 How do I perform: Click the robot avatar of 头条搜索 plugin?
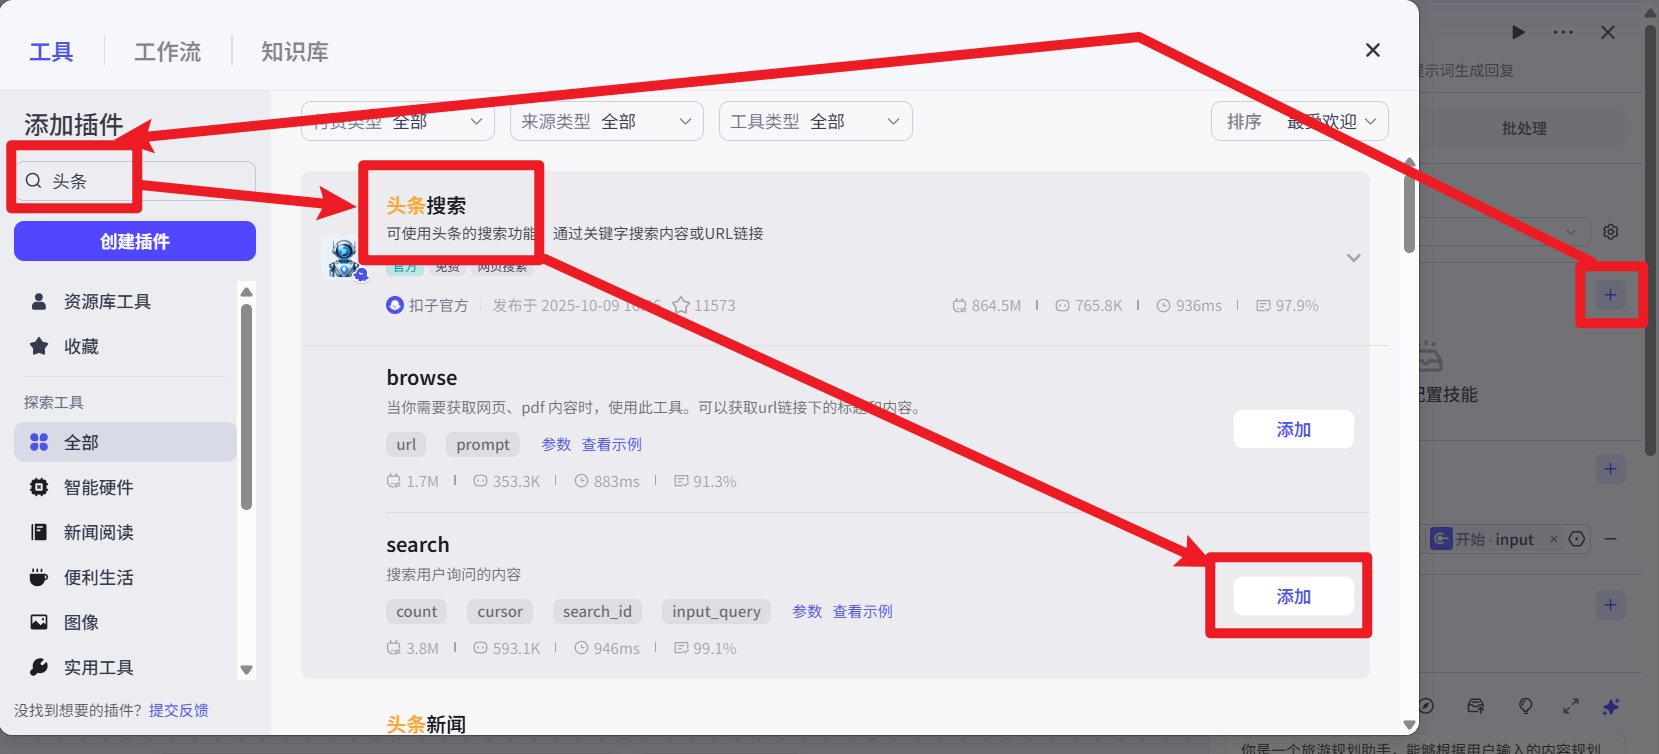click(344, 258)
